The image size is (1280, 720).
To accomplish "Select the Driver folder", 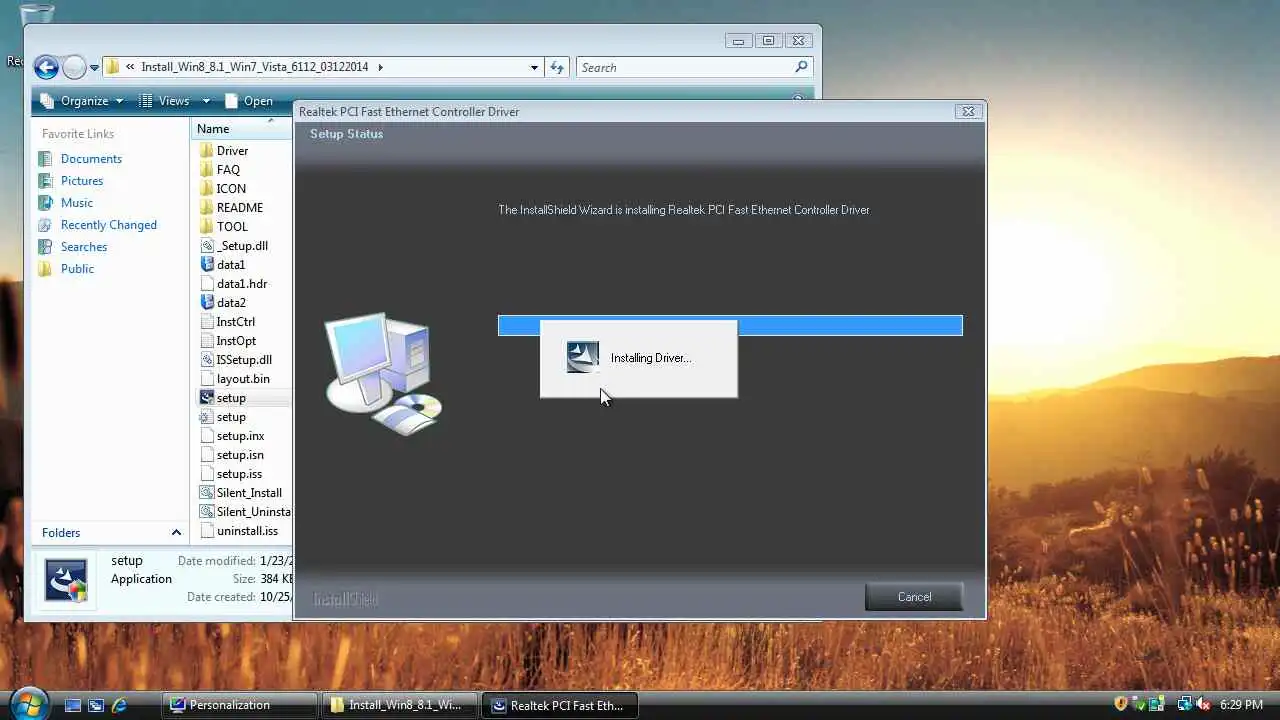I will [x=224, y=151].
